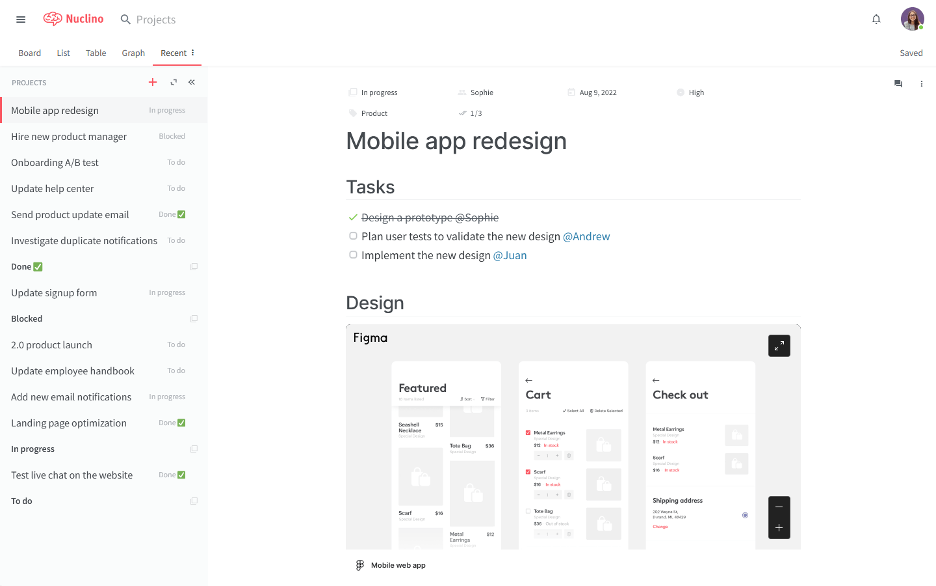Uncheck the completed Design a prototype task
936x586 pixels.
tap(352, 217)
